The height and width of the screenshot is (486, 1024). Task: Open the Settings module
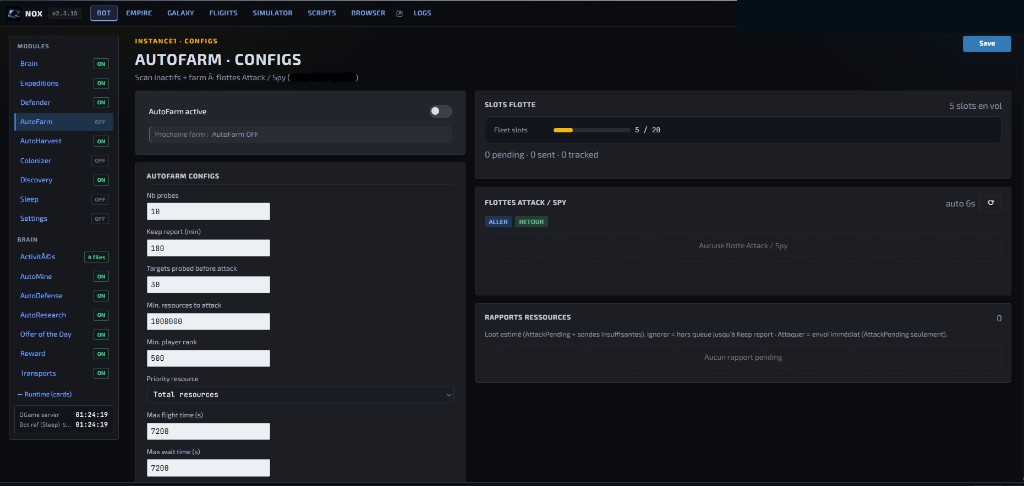(63, 219)
